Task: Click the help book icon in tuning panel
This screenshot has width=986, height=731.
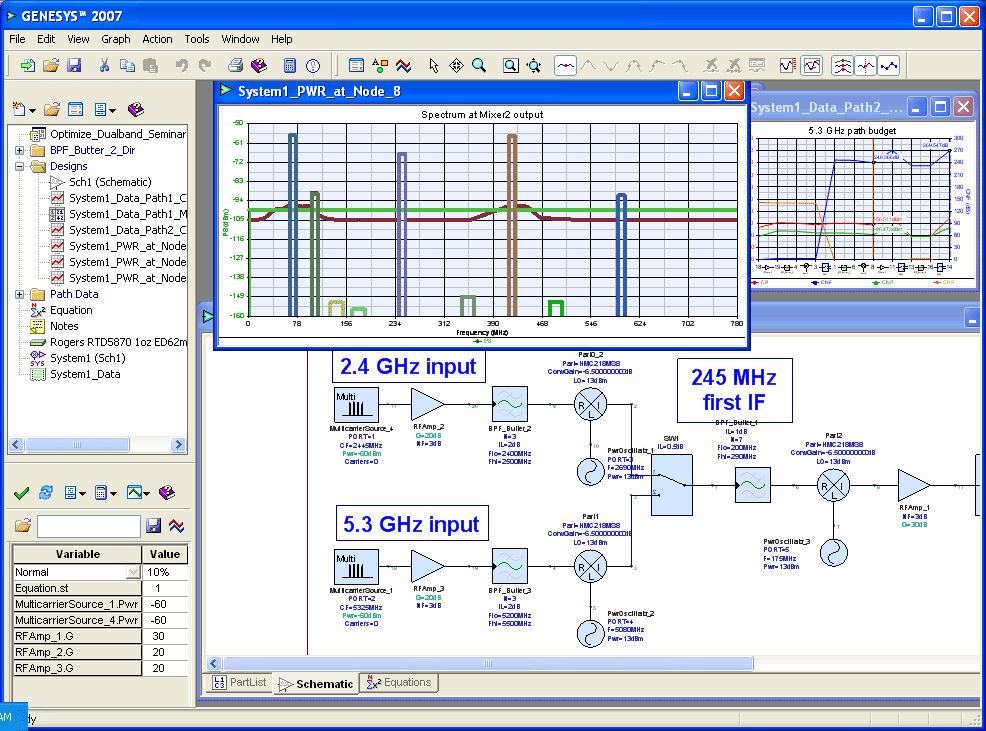Action: (x=167, y=493)
